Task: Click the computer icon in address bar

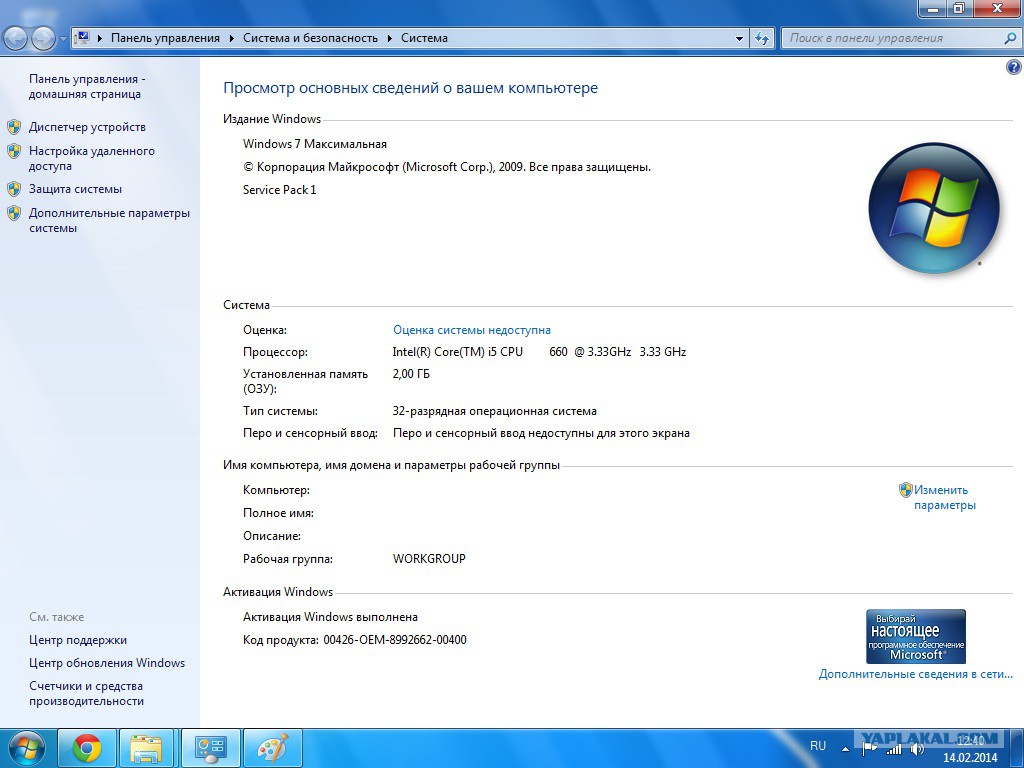Action: pos(82,38)
